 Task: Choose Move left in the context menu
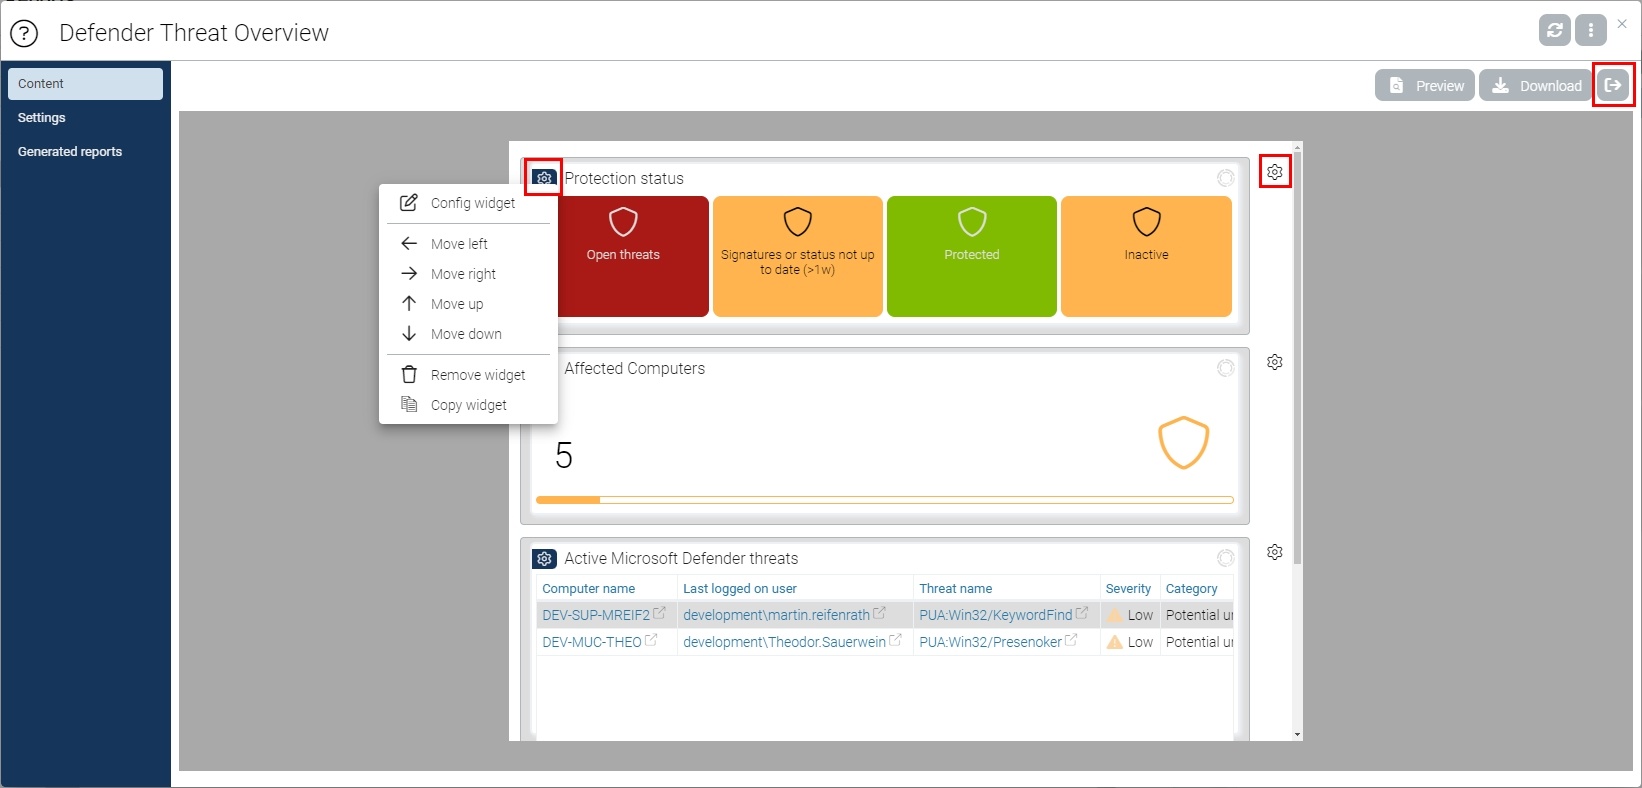(468, 244)
